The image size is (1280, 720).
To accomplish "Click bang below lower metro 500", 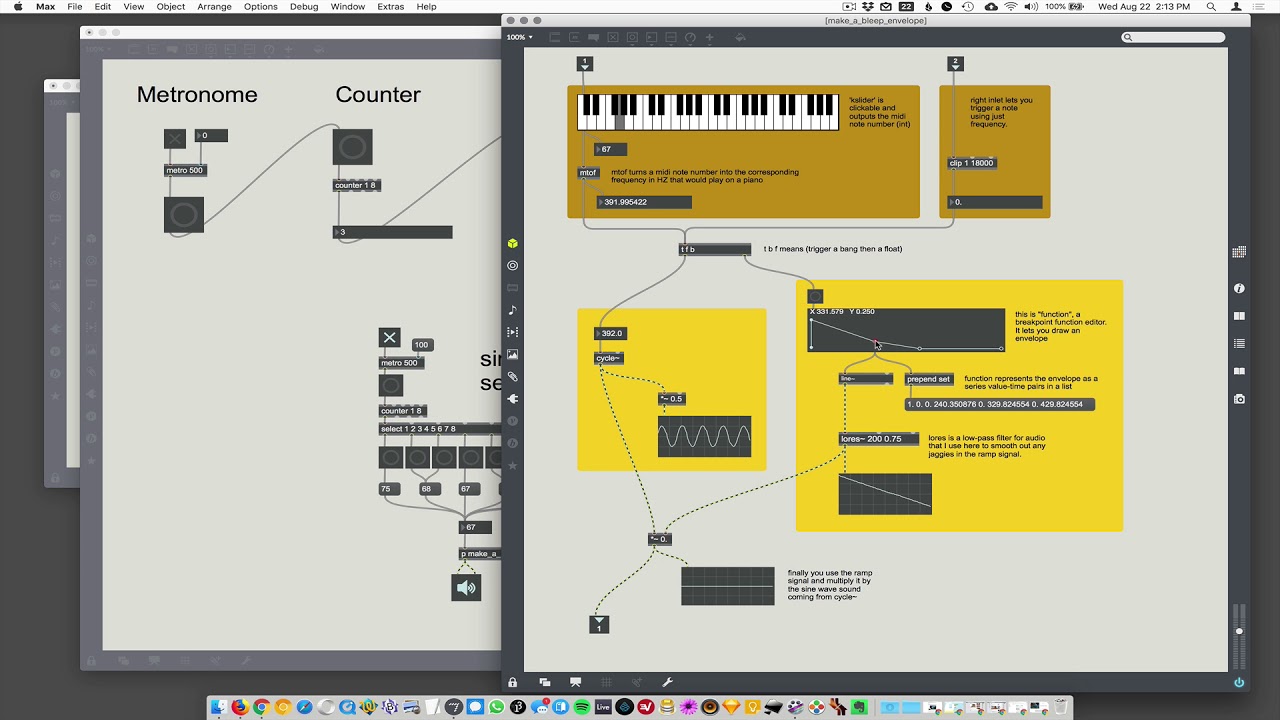I will click(x=391, y=386).
